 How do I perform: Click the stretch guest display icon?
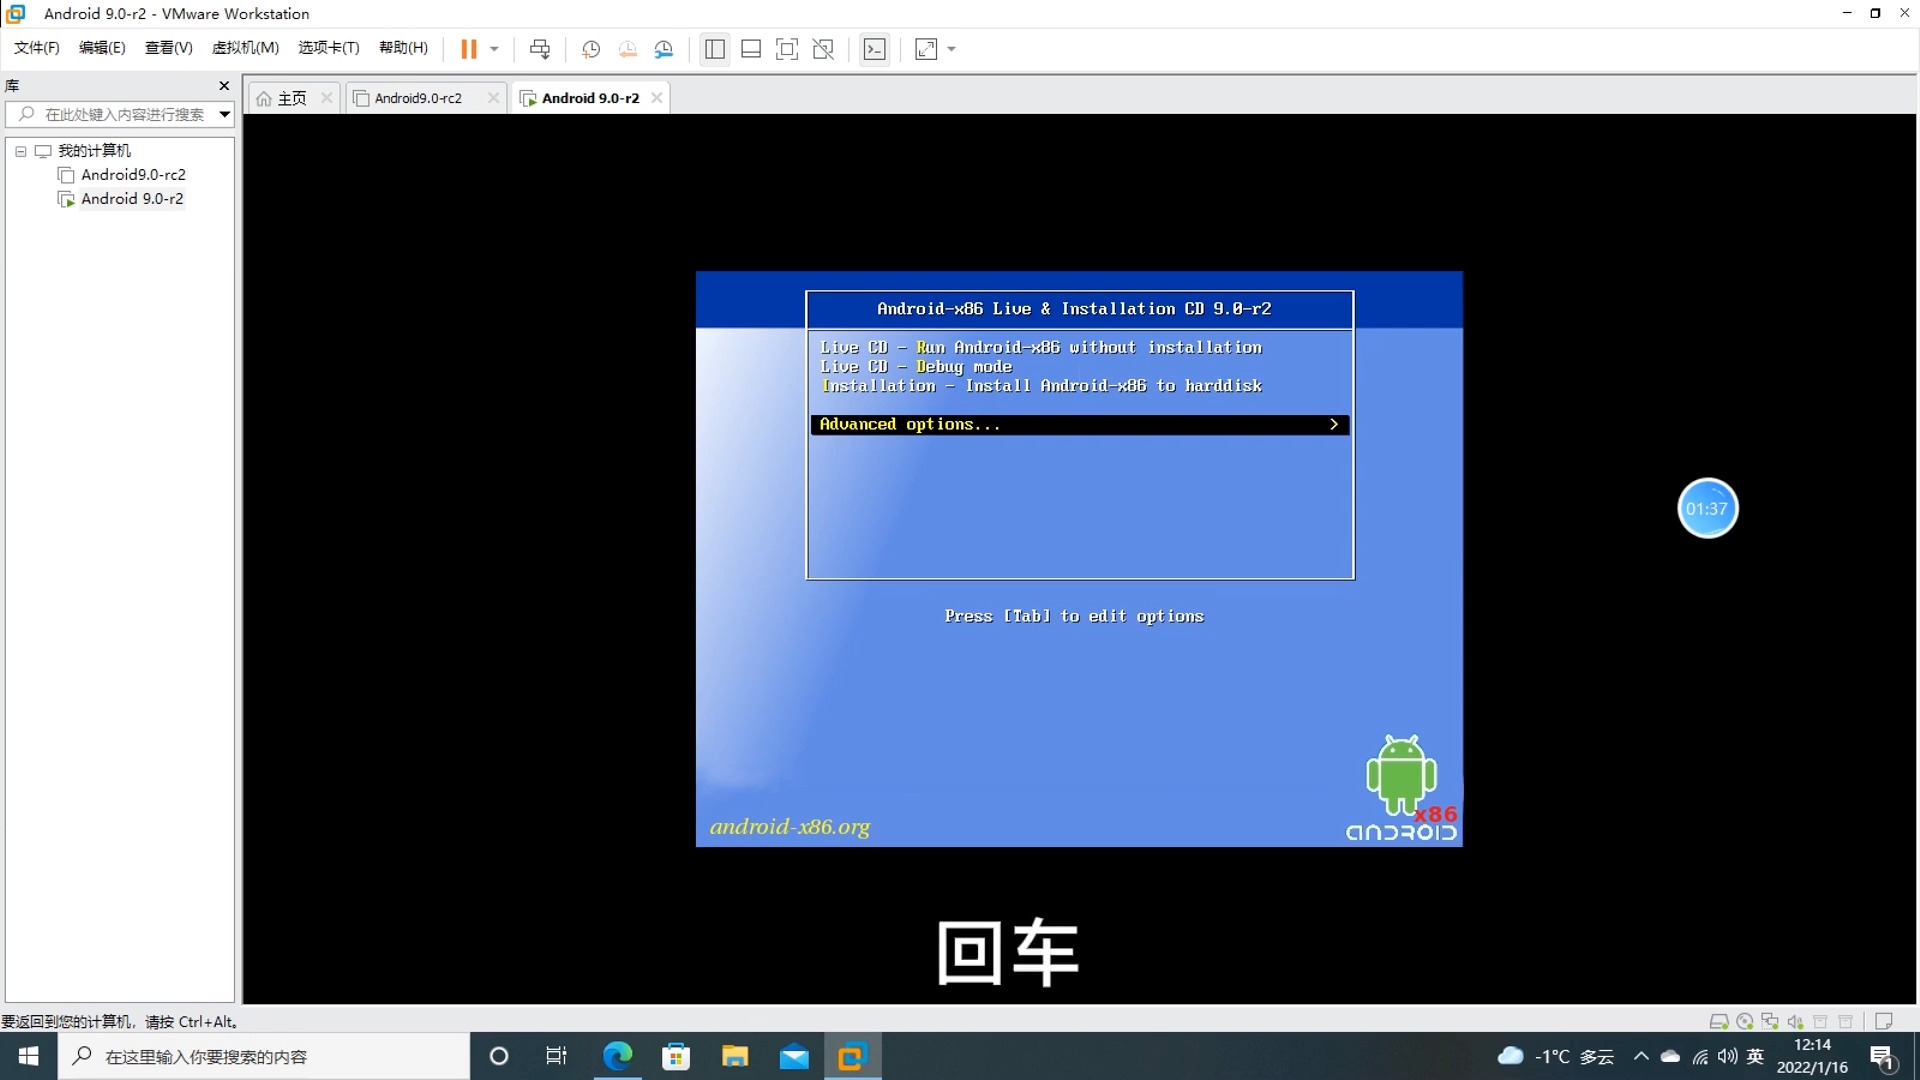coord(926,49)
